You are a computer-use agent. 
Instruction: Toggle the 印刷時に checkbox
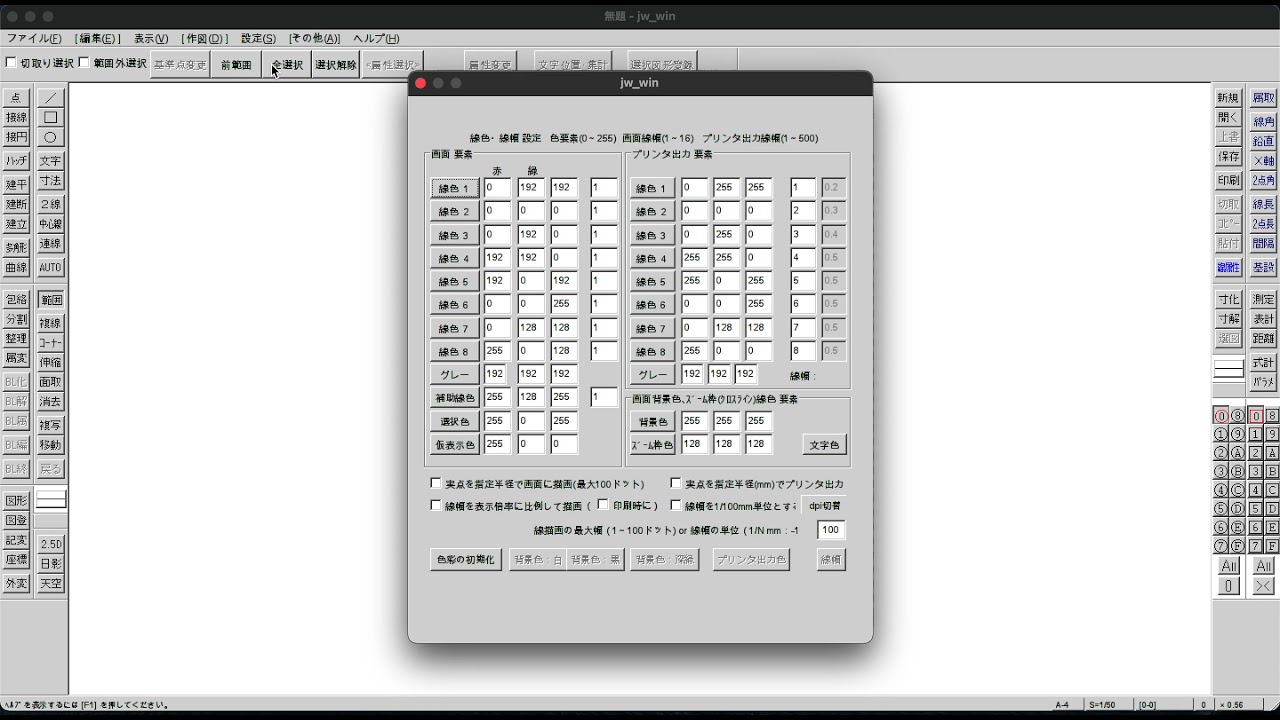[603, 505]
